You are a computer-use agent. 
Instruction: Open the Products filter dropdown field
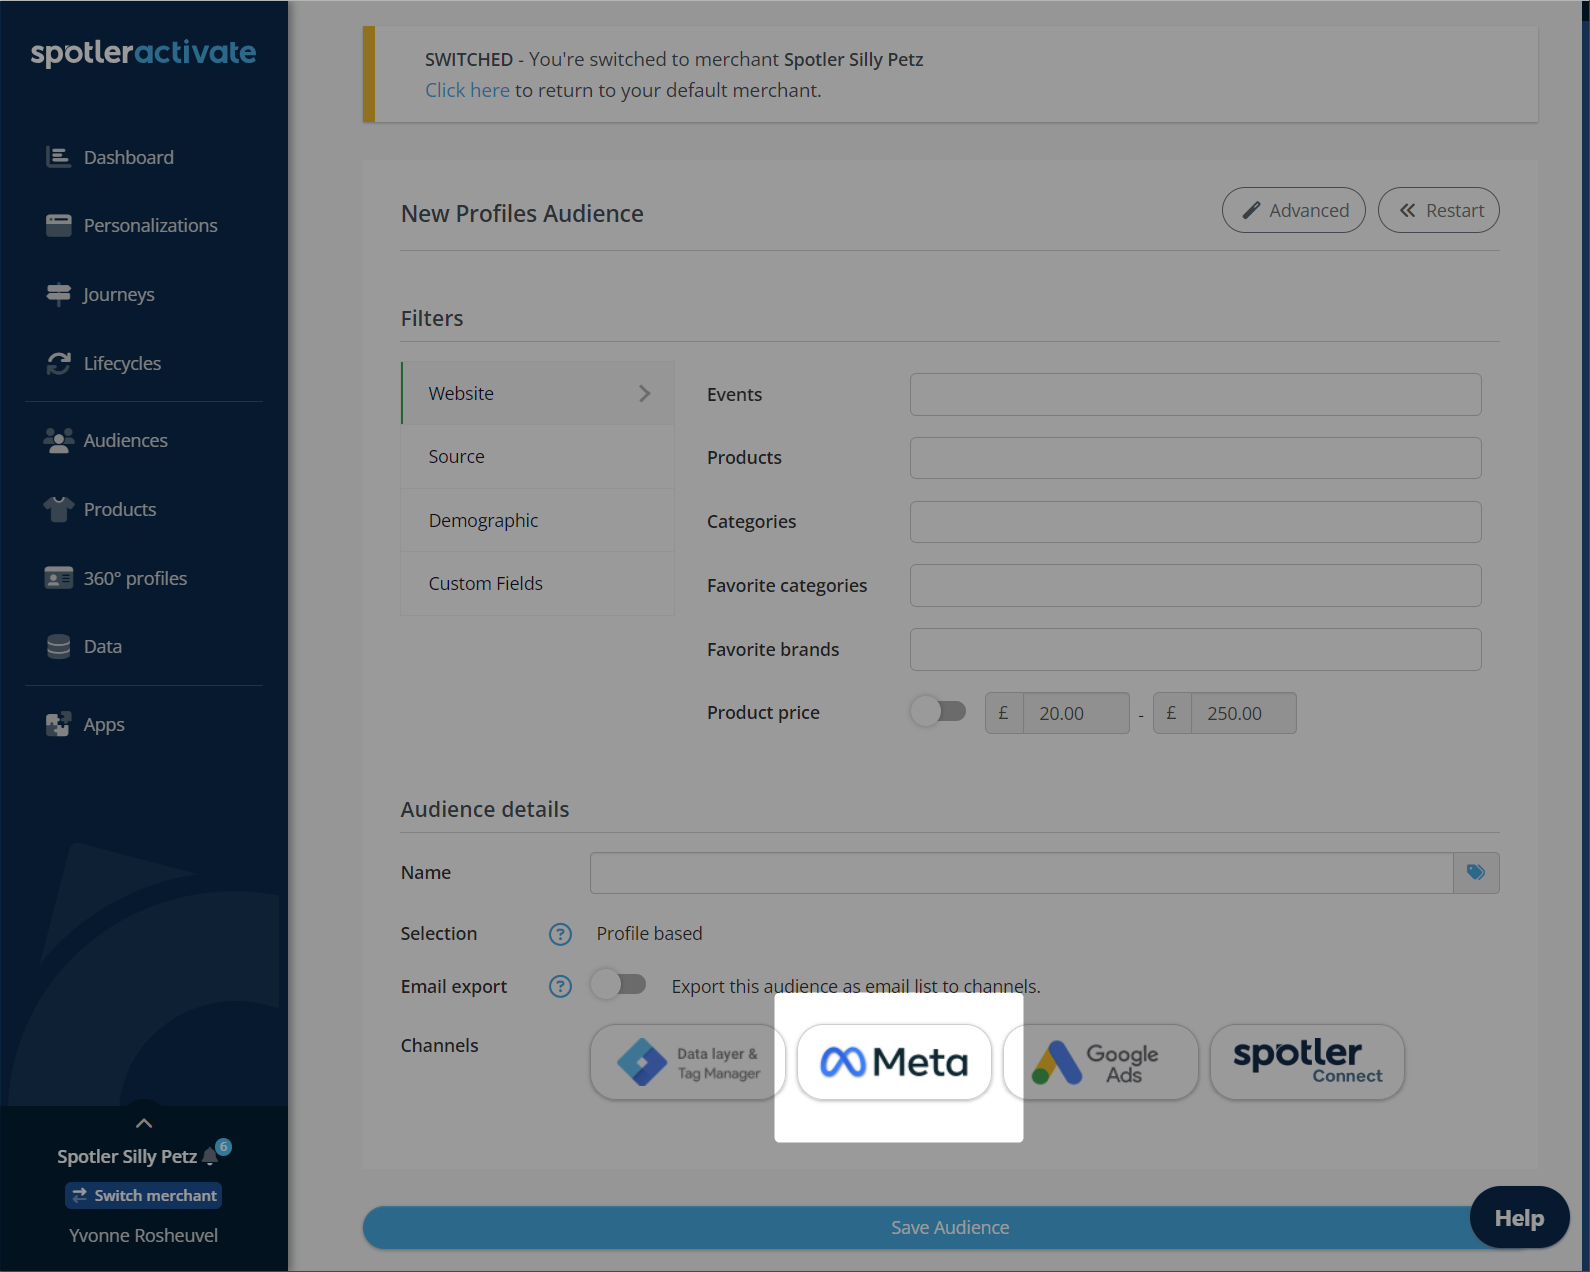coord(1195,458)
